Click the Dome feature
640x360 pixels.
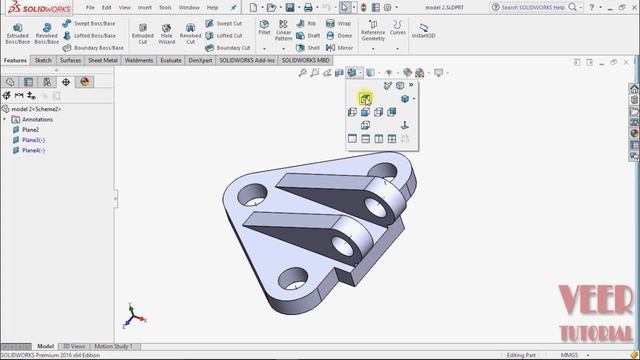point(339,36)
